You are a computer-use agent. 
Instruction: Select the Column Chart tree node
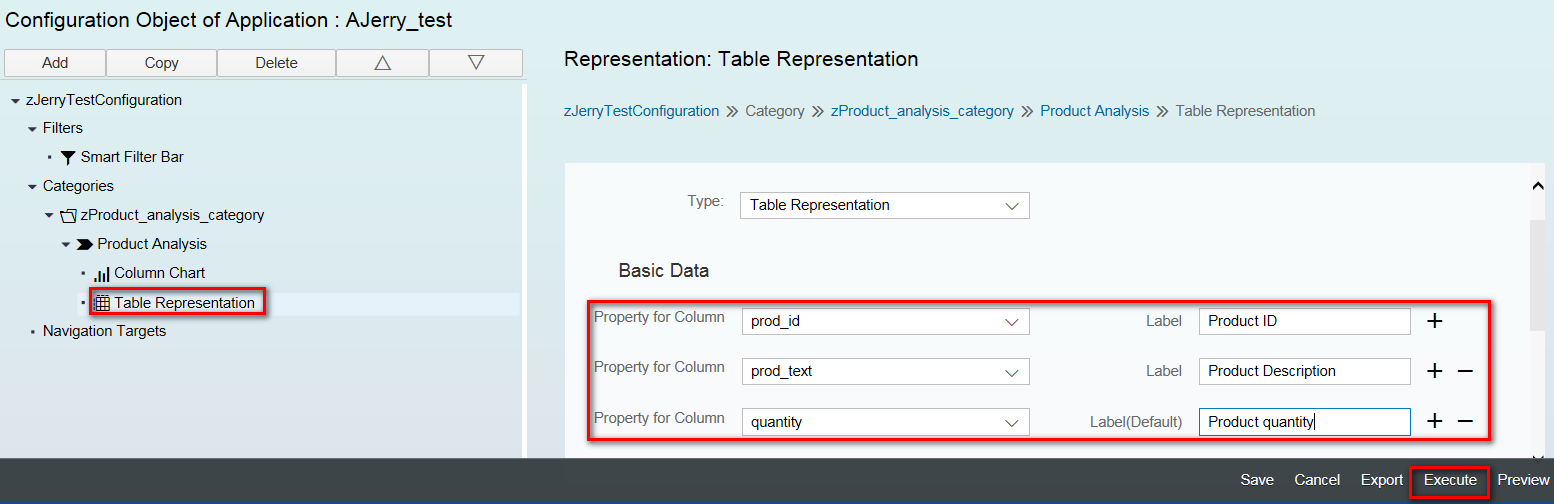coord(149,273)
